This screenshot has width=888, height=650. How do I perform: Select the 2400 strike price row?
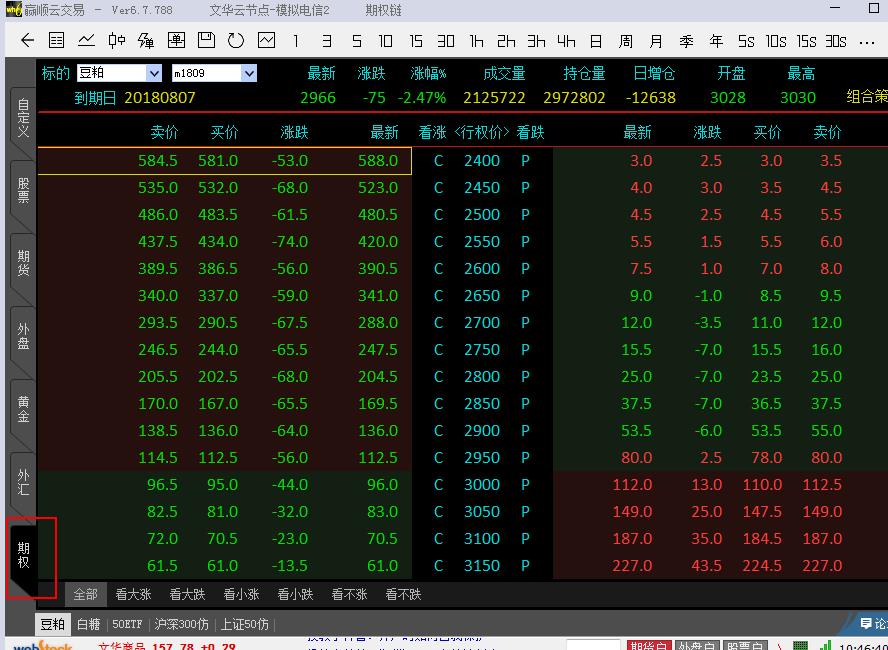pyautogui.click(x=481, y=160)
